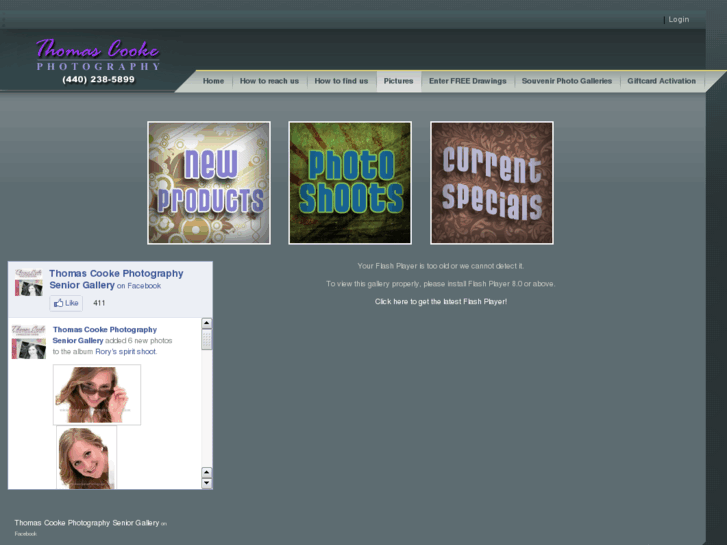Viewport: 727px width, 545px height.
Task: Open the Photo Shoots tile
Action: coord(350,183)
